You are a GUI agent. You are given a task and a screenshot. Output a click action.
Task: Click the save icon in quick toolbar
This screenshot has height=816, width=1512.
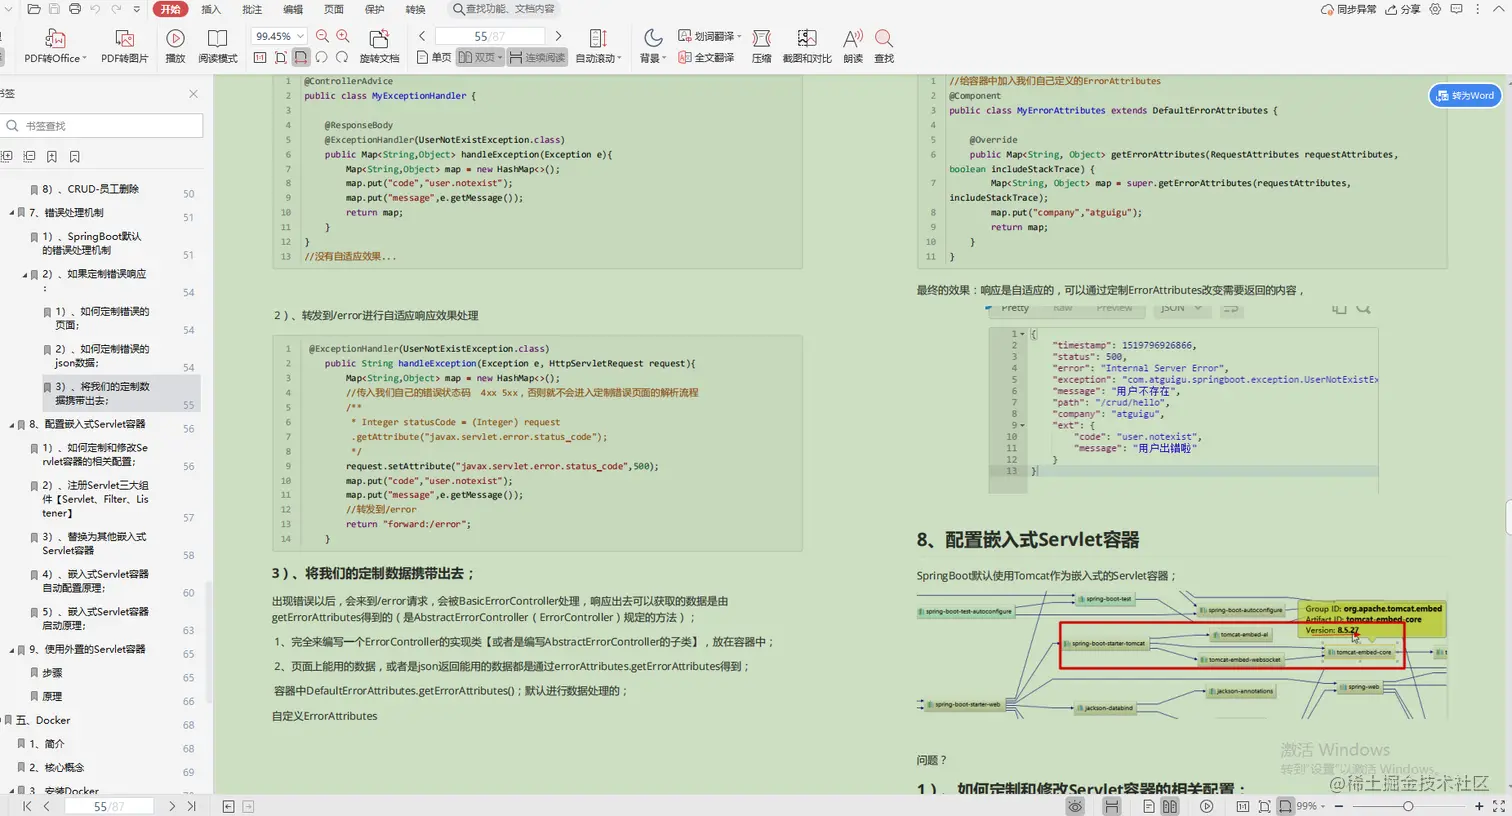pos(54,9)
